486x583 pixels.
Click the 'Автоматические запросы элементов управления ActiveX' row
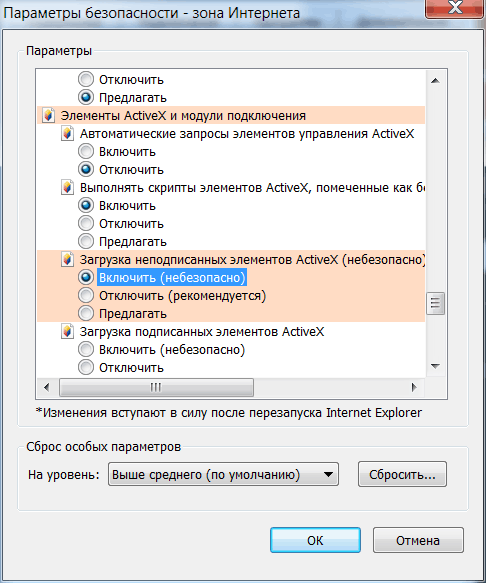click(247, 133)
